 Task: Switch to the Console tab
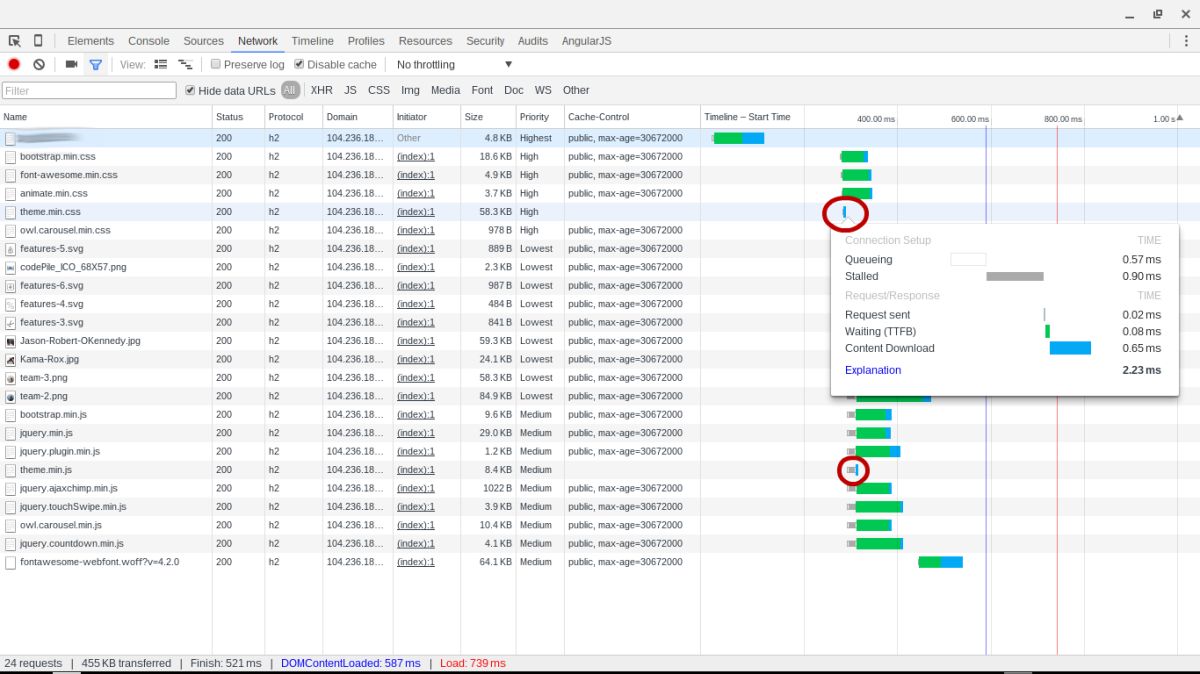149,41
